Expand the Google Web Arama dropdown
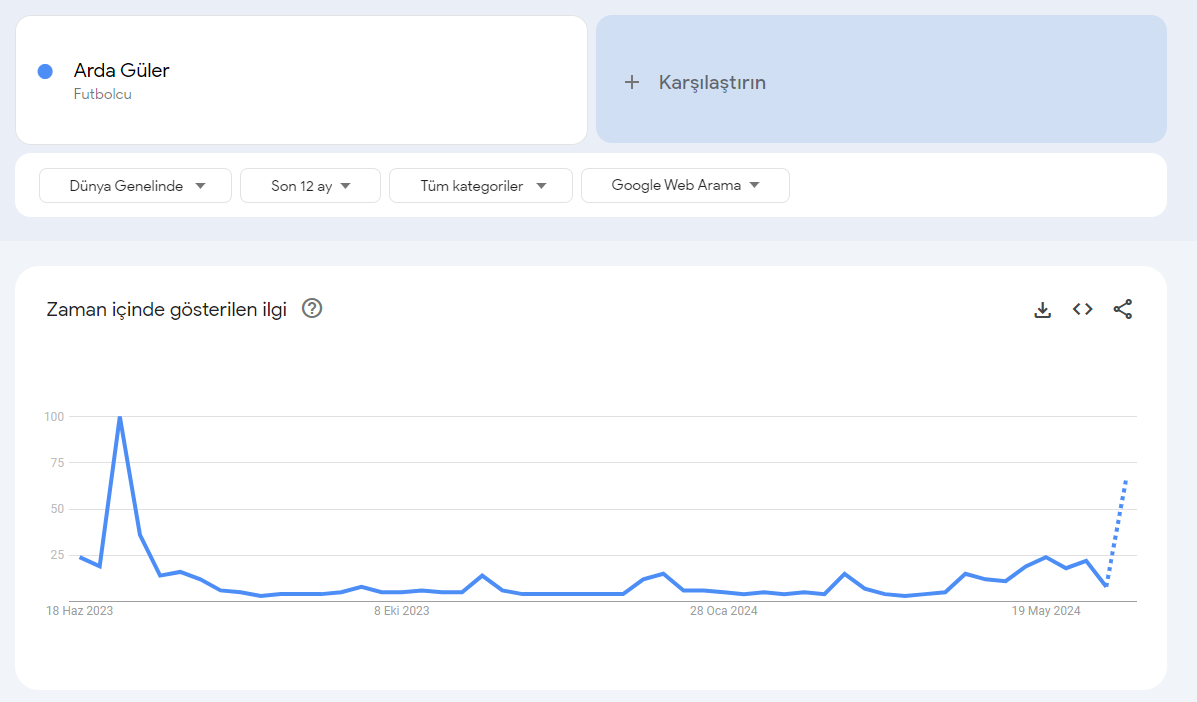 point(685,185)
